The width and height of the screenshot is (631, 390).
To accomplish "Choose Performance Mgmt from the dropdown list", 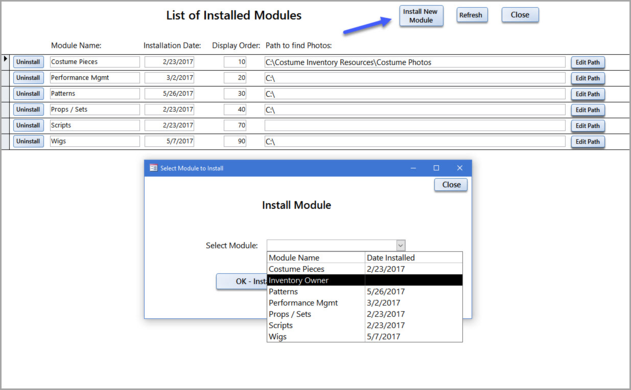I will pyautogui.click(x=365, y=303).
